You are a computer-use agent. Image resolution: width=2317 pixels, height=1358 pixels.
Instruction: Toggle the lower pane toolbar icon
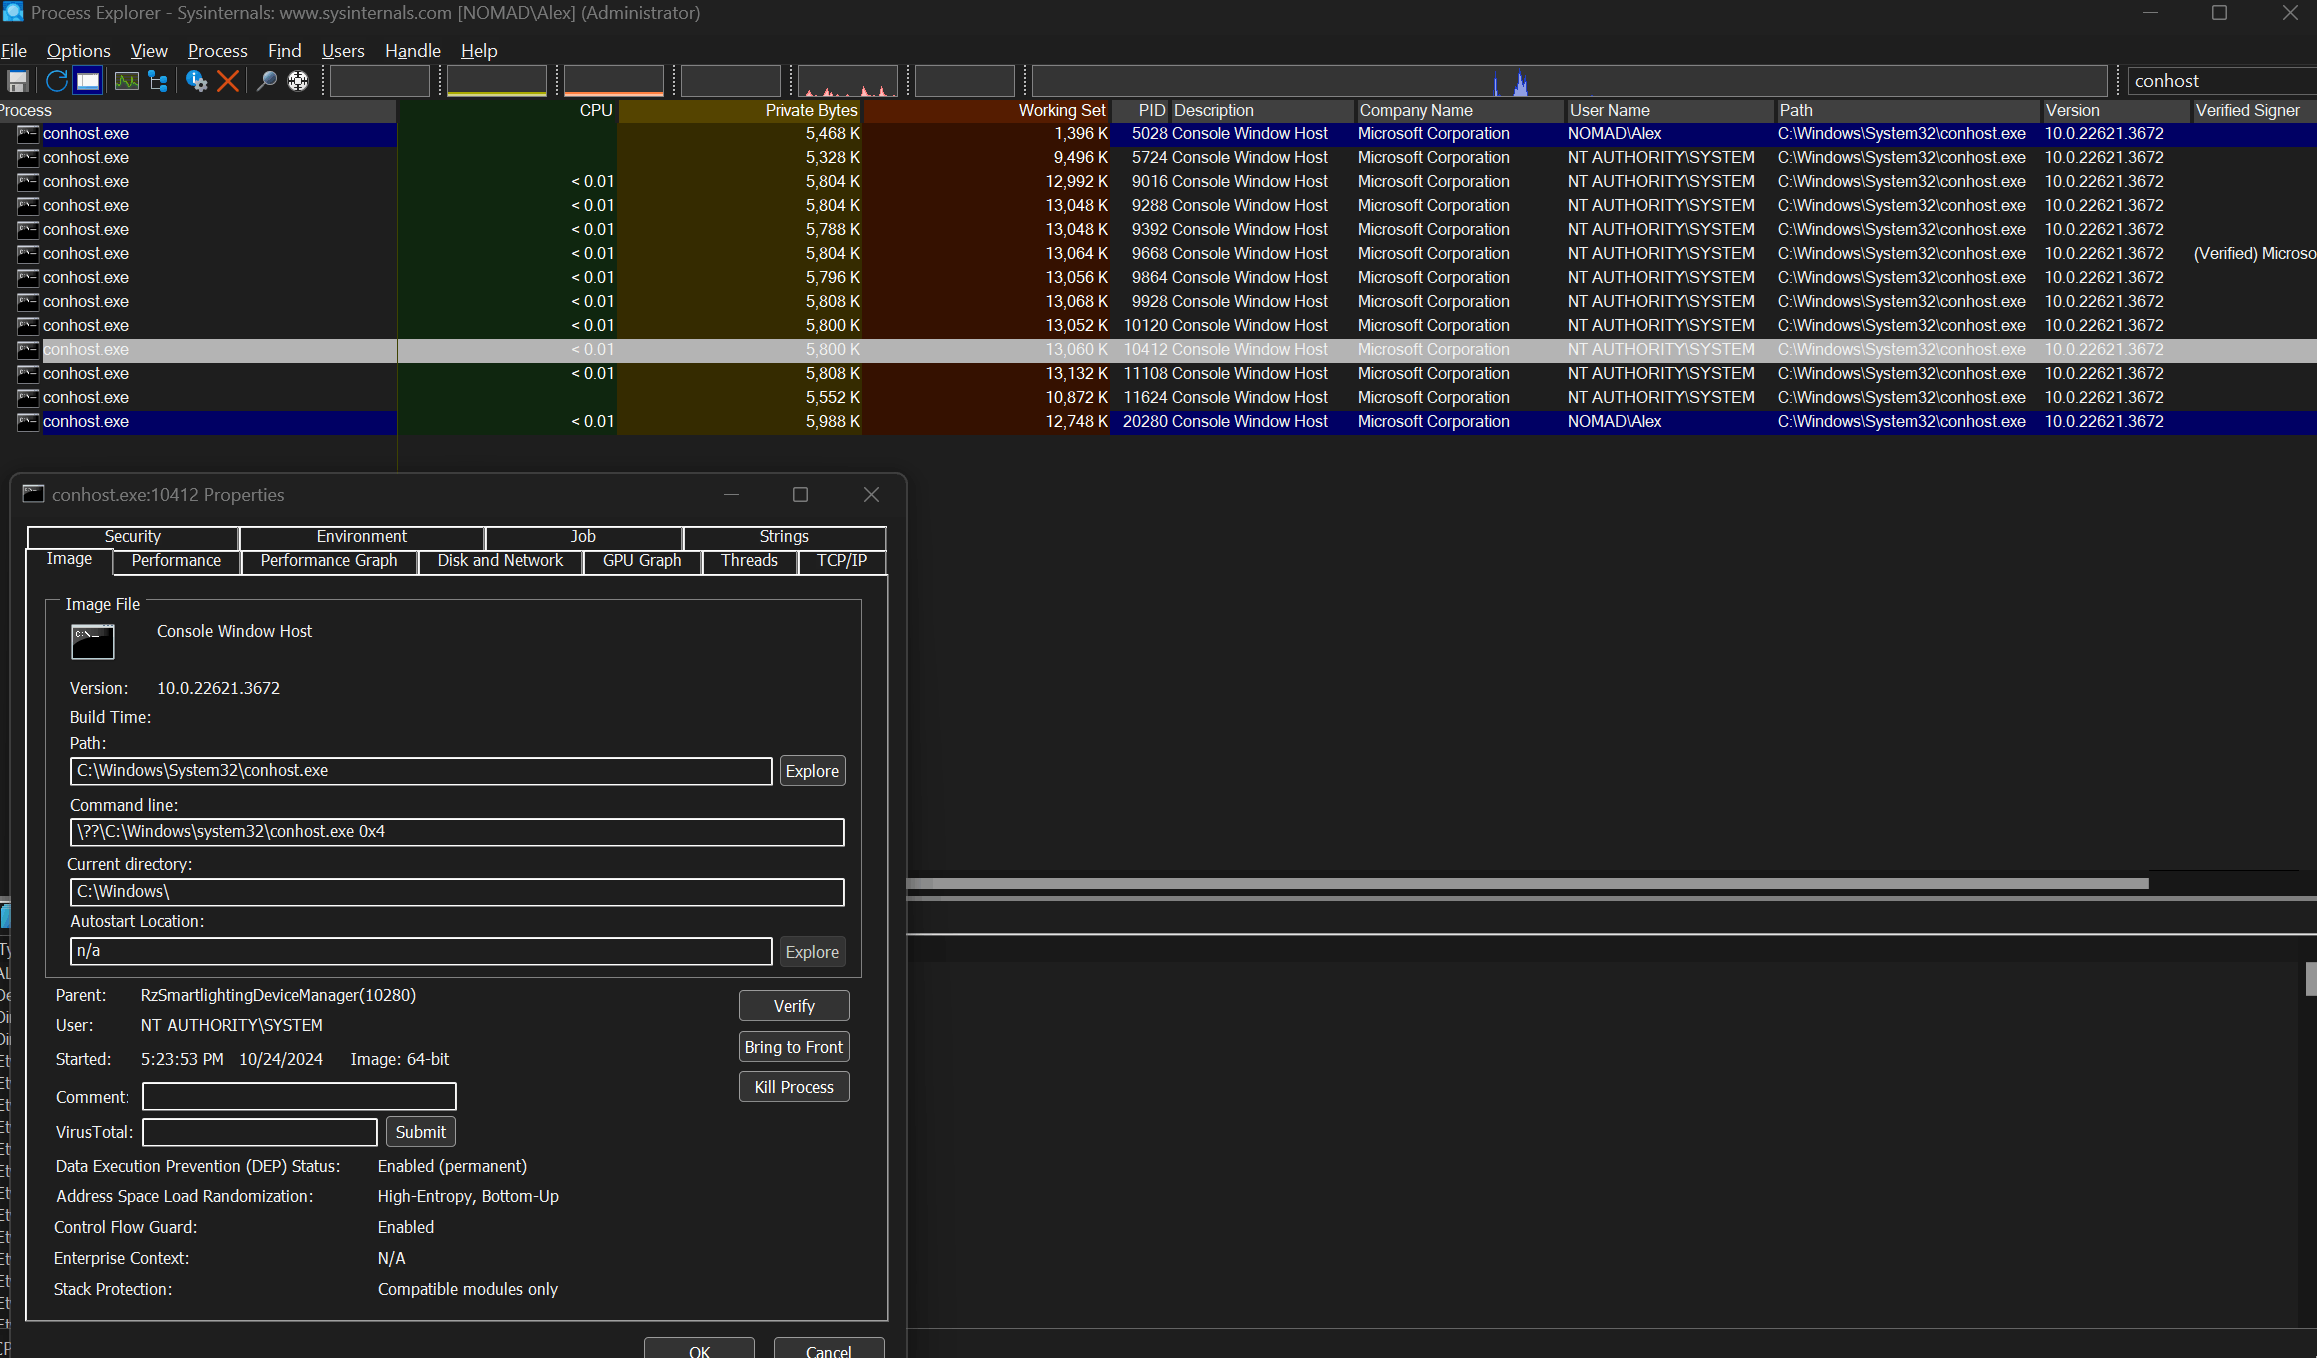click(88, 81)
